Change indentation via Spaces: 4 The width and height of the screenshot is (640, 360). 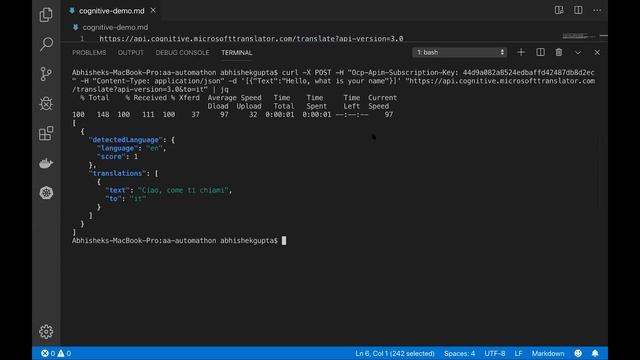pyautogui.click(x=459, y=353)
